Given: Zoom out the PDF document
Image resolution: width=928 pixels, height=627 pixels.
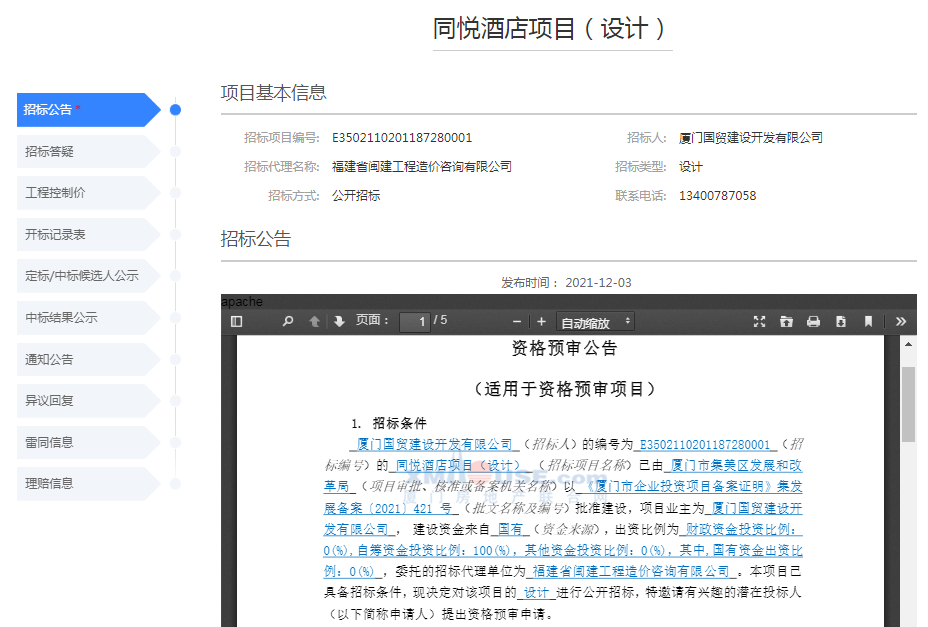Looking at the screenshot, I should click(x=517, y=321).
